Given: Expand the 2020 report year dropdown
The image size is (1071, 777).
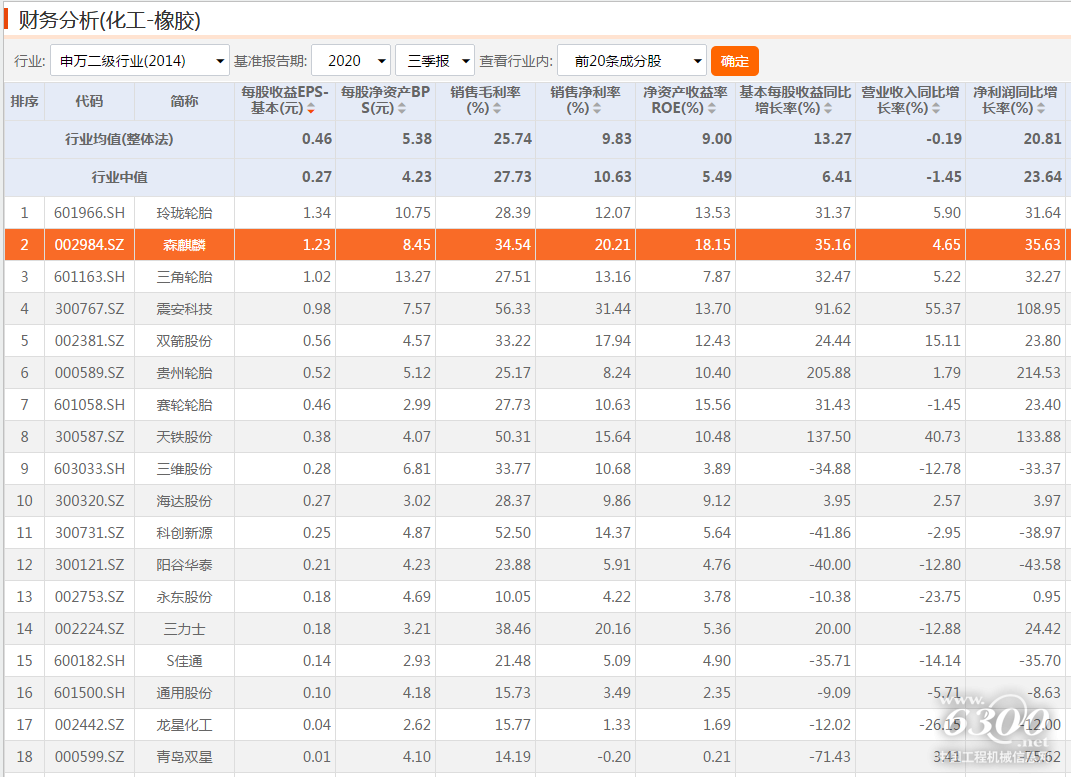Looking at the screenshot, I should [351, 61].
